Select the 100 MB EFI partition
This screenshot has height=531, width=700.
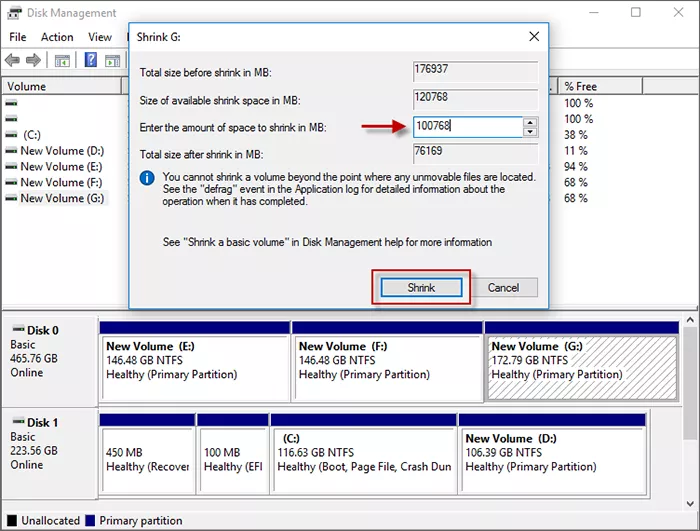pos(233,453)
